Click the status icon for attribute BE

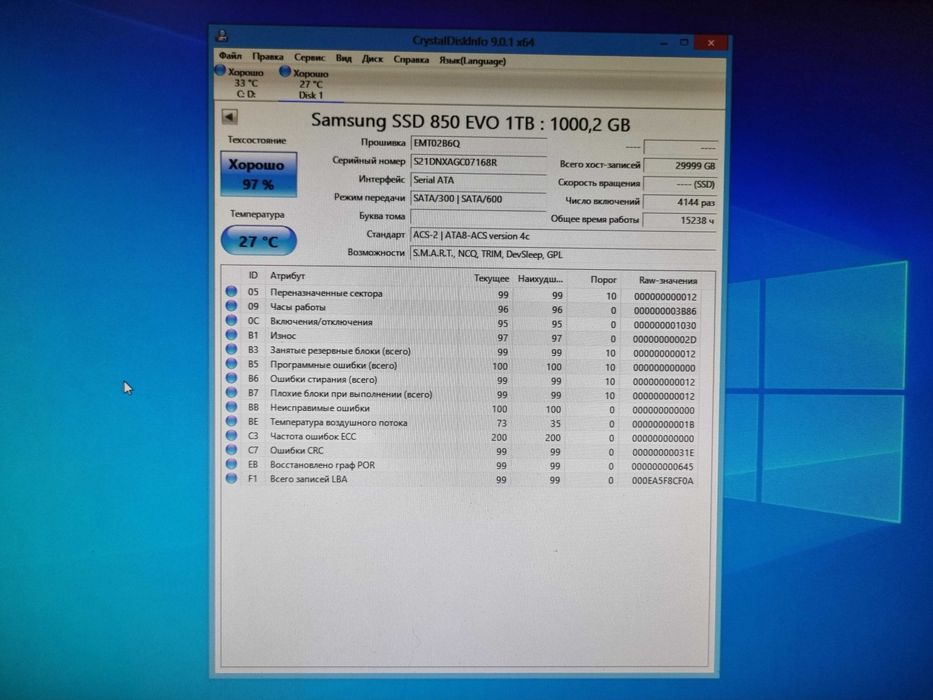coord(231,421)
